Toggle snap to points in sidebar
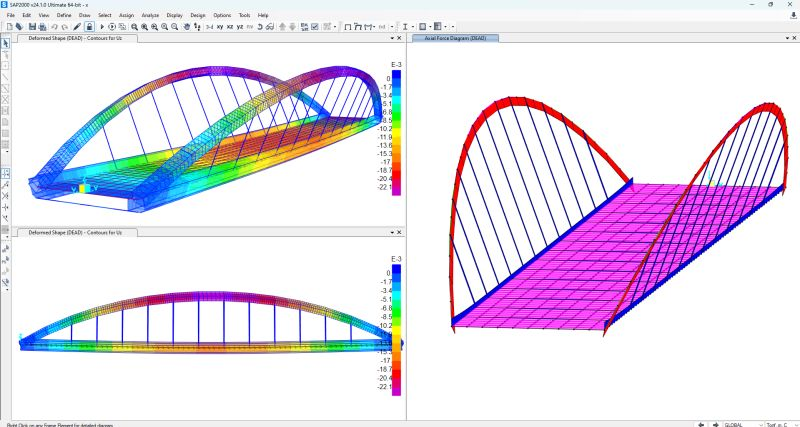The image size is (800, 427). pos(6,173)
